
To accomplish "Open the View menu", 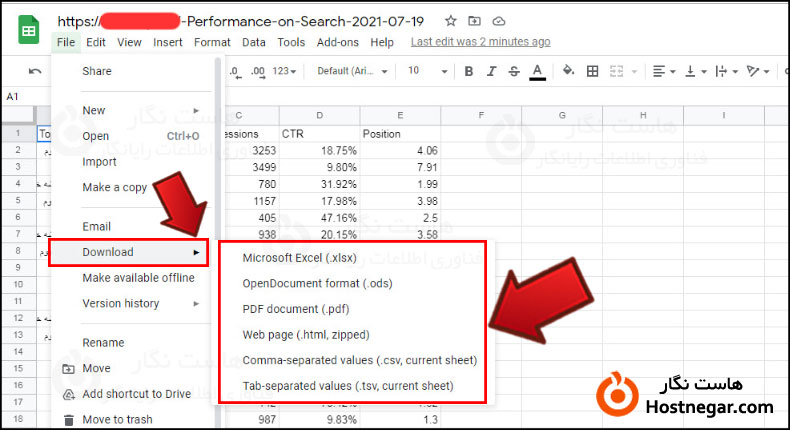I will [129, 42].
